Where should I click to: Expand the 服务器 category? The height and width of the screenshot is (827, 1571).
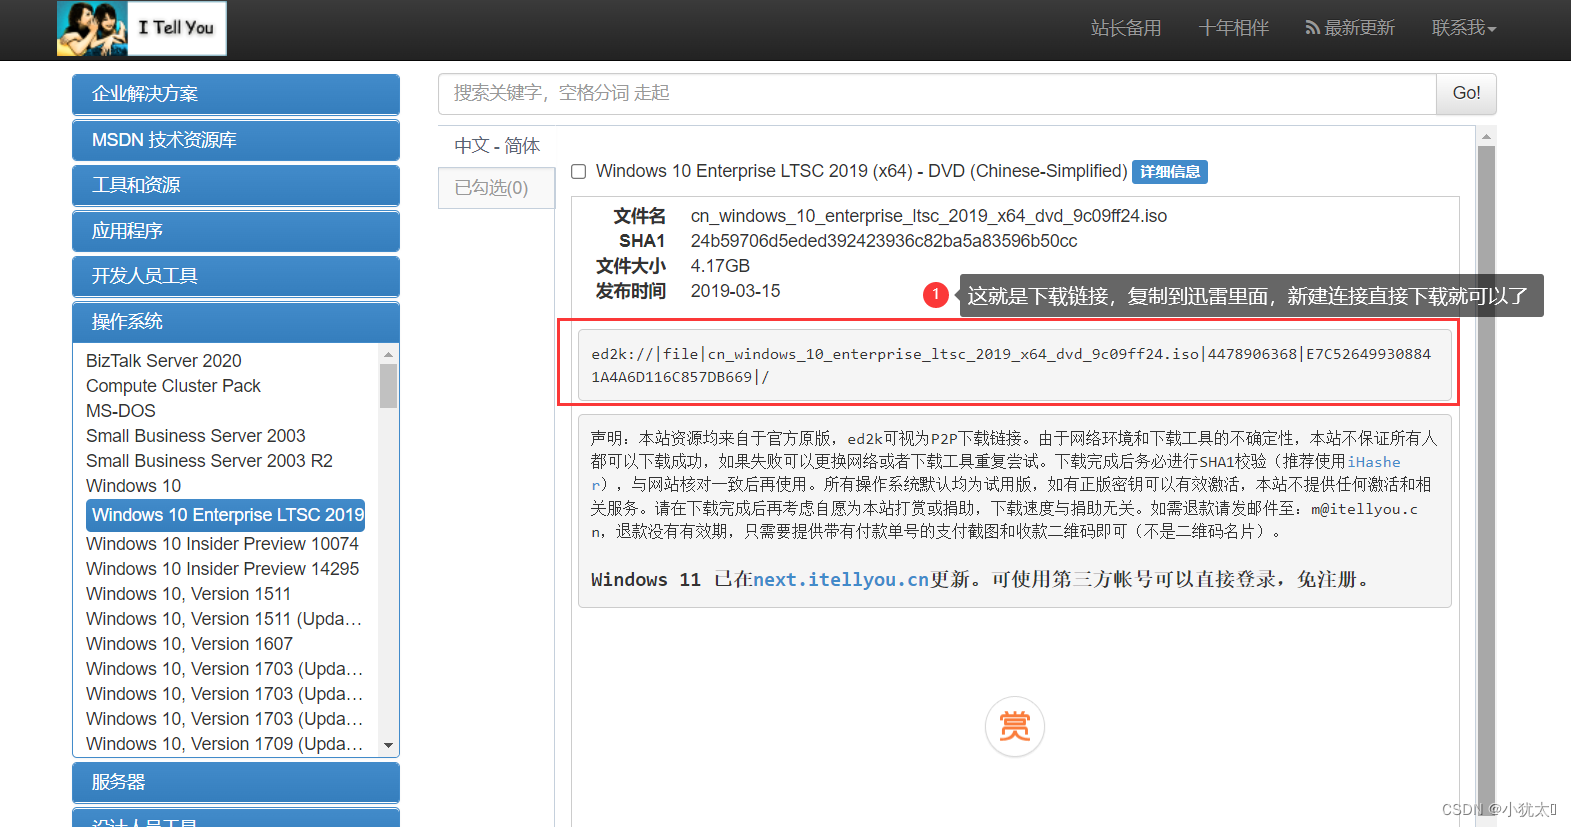click(236, 782)
